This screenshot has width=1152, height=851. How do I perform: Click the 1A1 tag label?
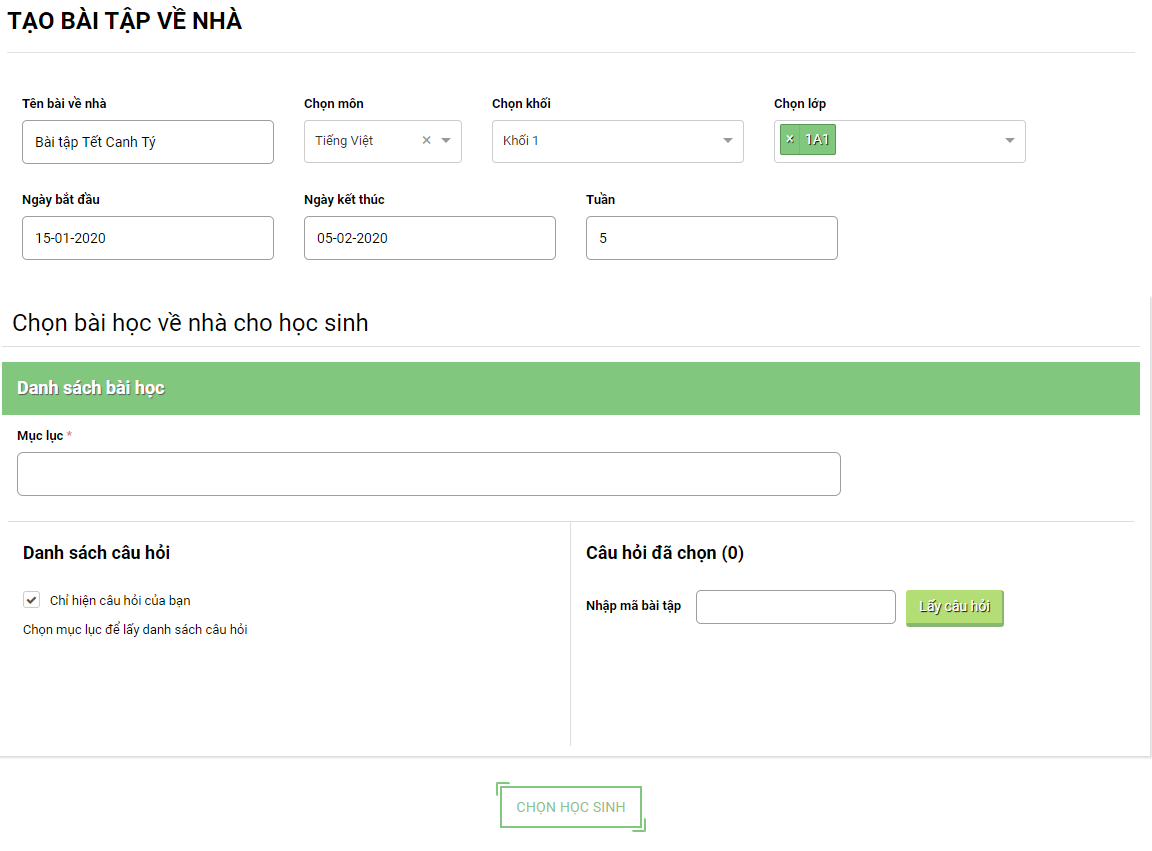tap(817, 140)
